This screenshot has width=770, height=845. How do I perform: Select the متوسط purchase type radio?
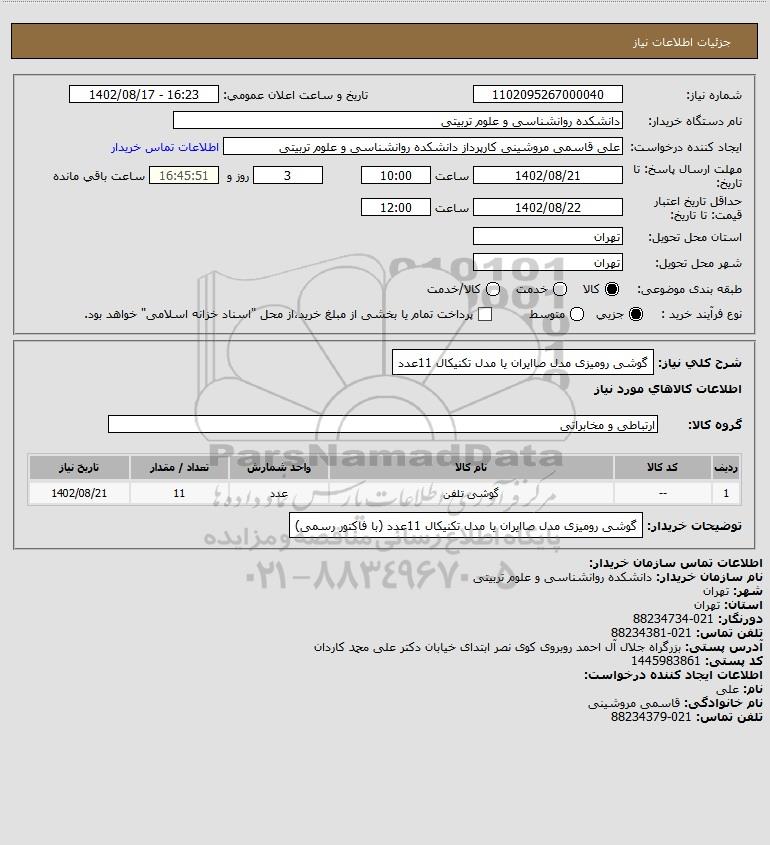point(577,314)
